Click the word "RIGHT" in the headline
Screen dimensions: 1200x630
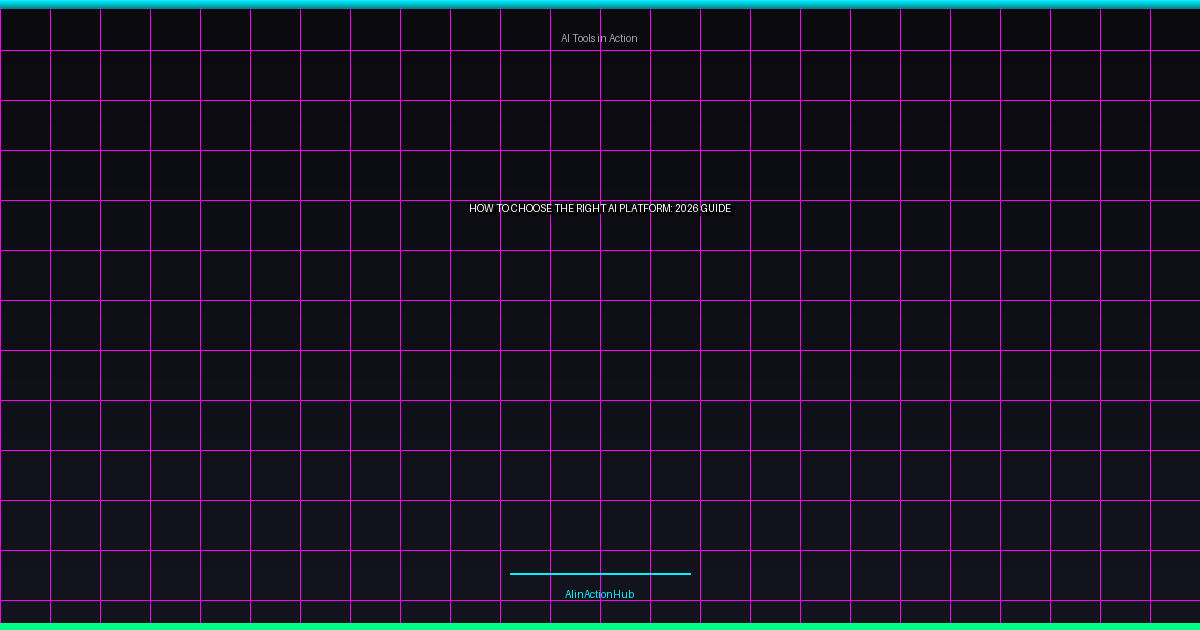coord(588,208)
